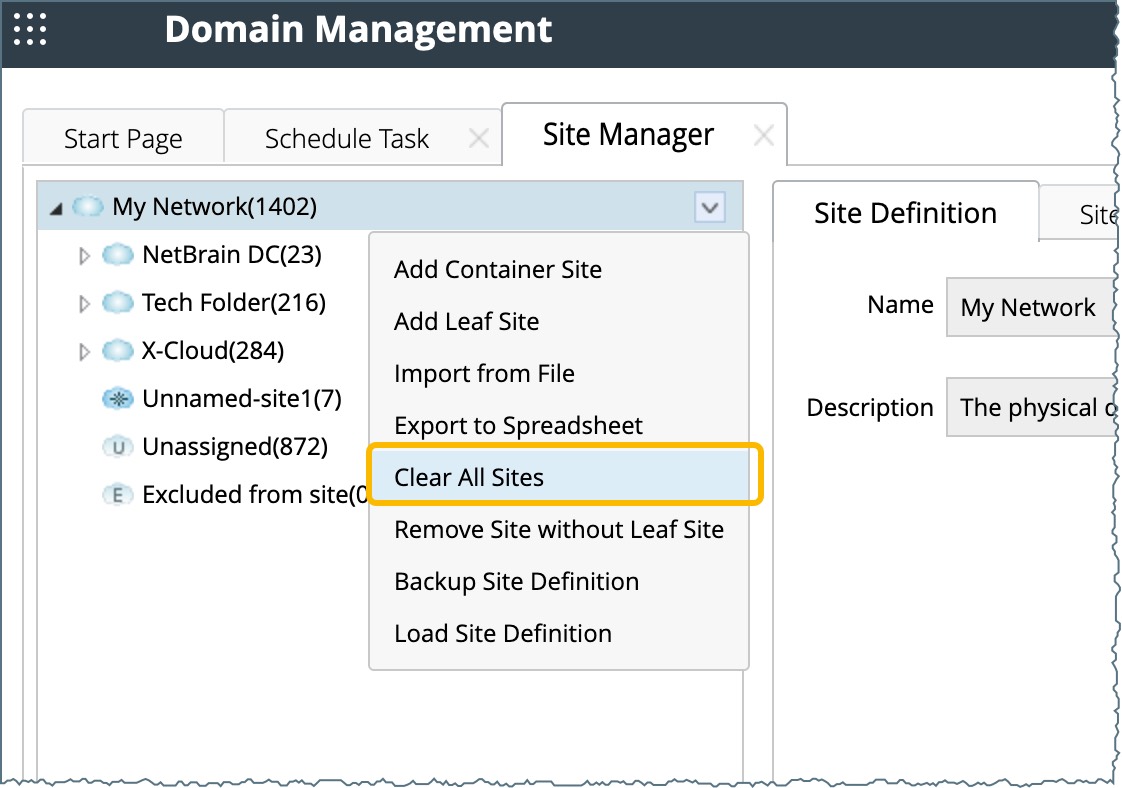
Task: Open the Start Page tab
Action: pos(123,138)
